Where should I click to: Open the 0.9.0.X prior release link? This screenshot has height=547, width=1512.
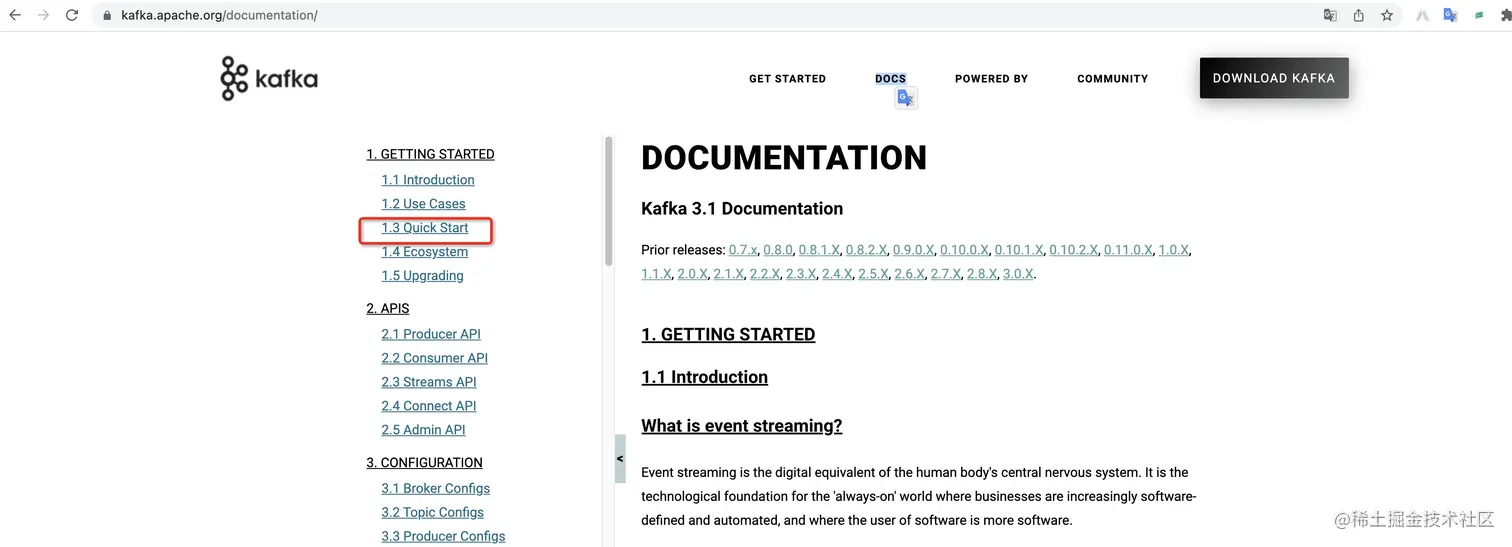(914, 250)
